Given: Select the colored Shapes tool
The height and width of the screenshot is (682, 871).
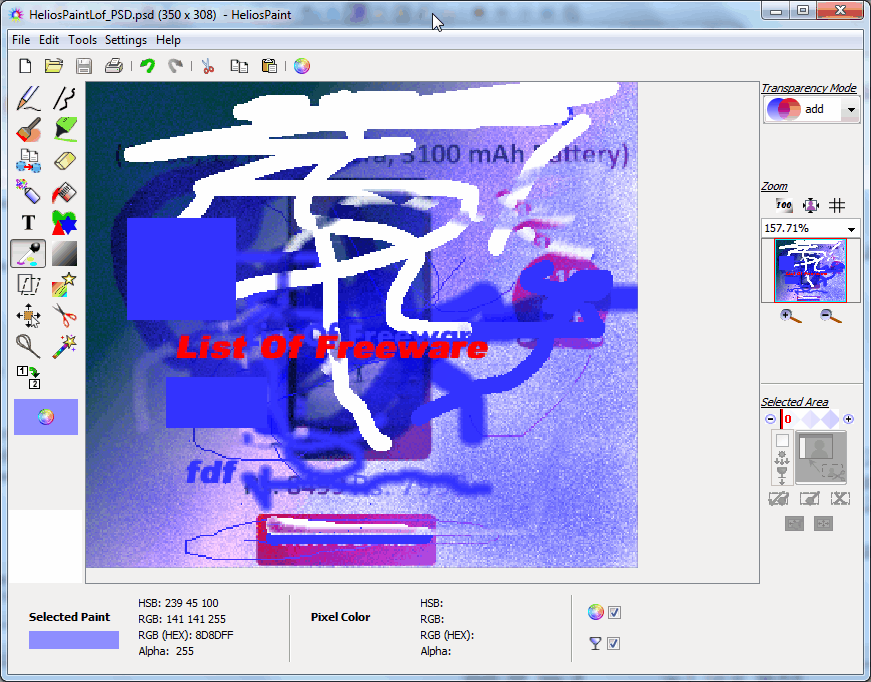Looking at the screenshot, I should click(x=64, y=223).
